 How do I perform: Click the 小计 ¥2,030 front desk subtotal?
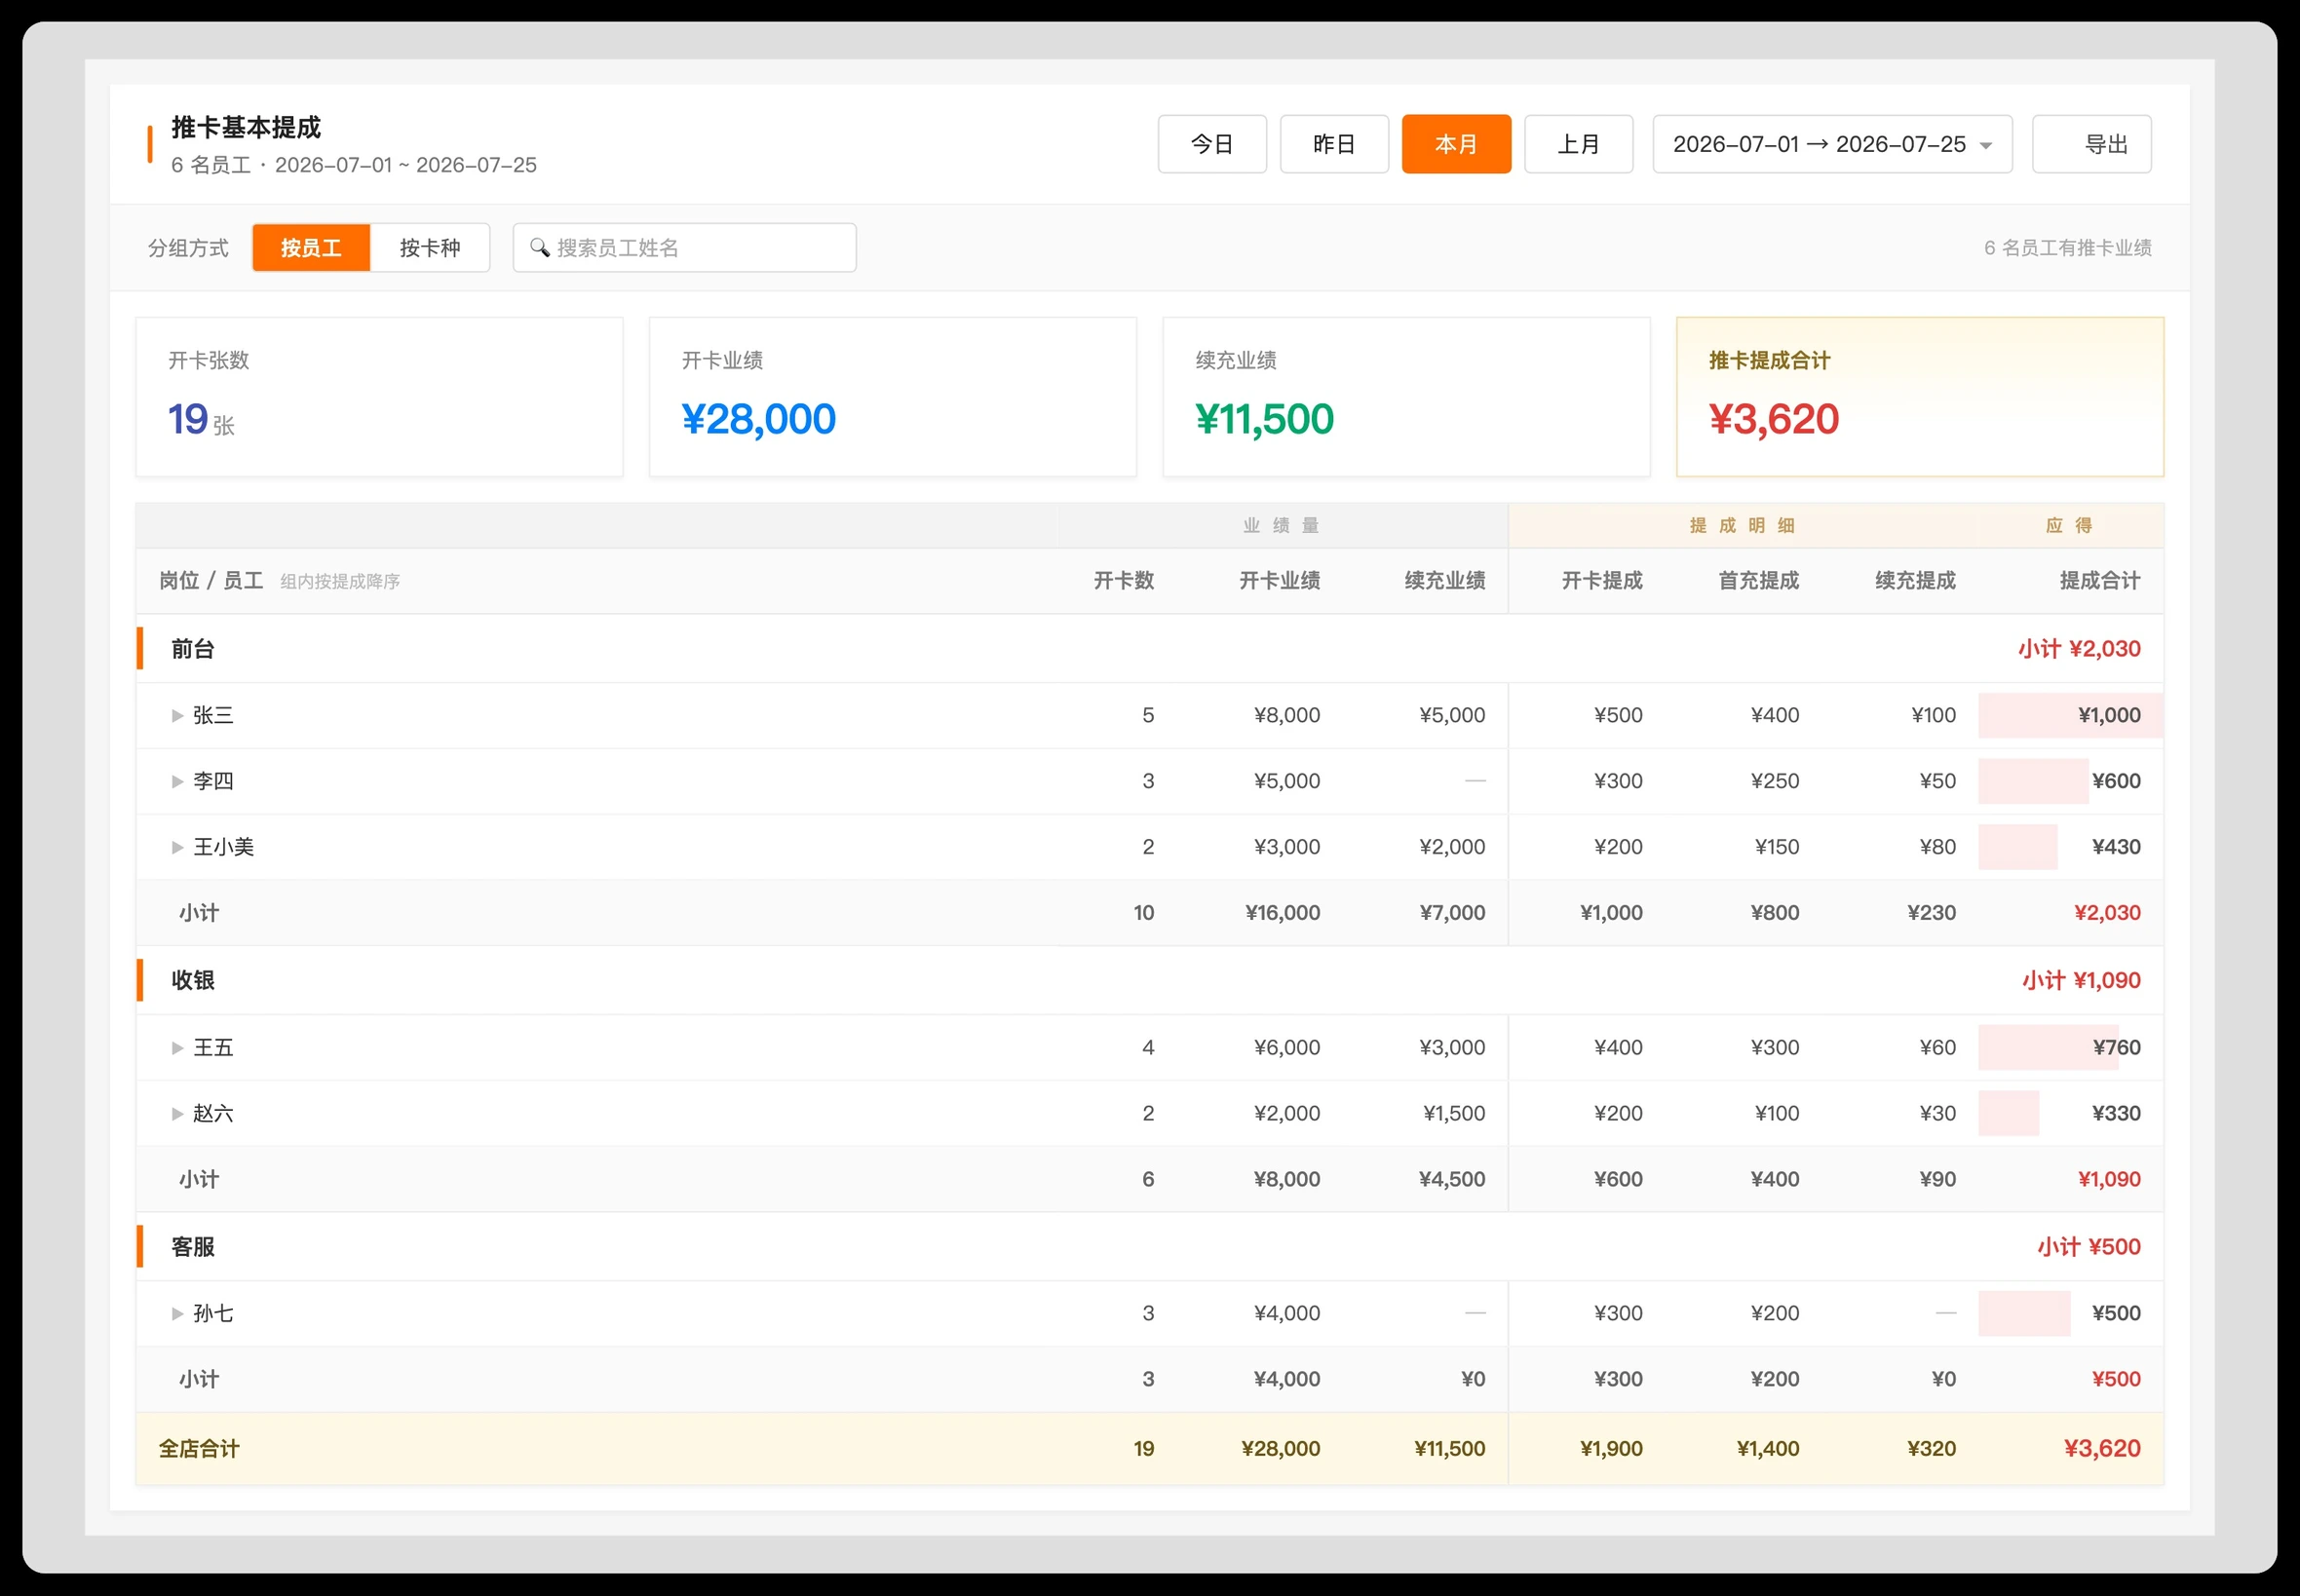coord(2079,649)
